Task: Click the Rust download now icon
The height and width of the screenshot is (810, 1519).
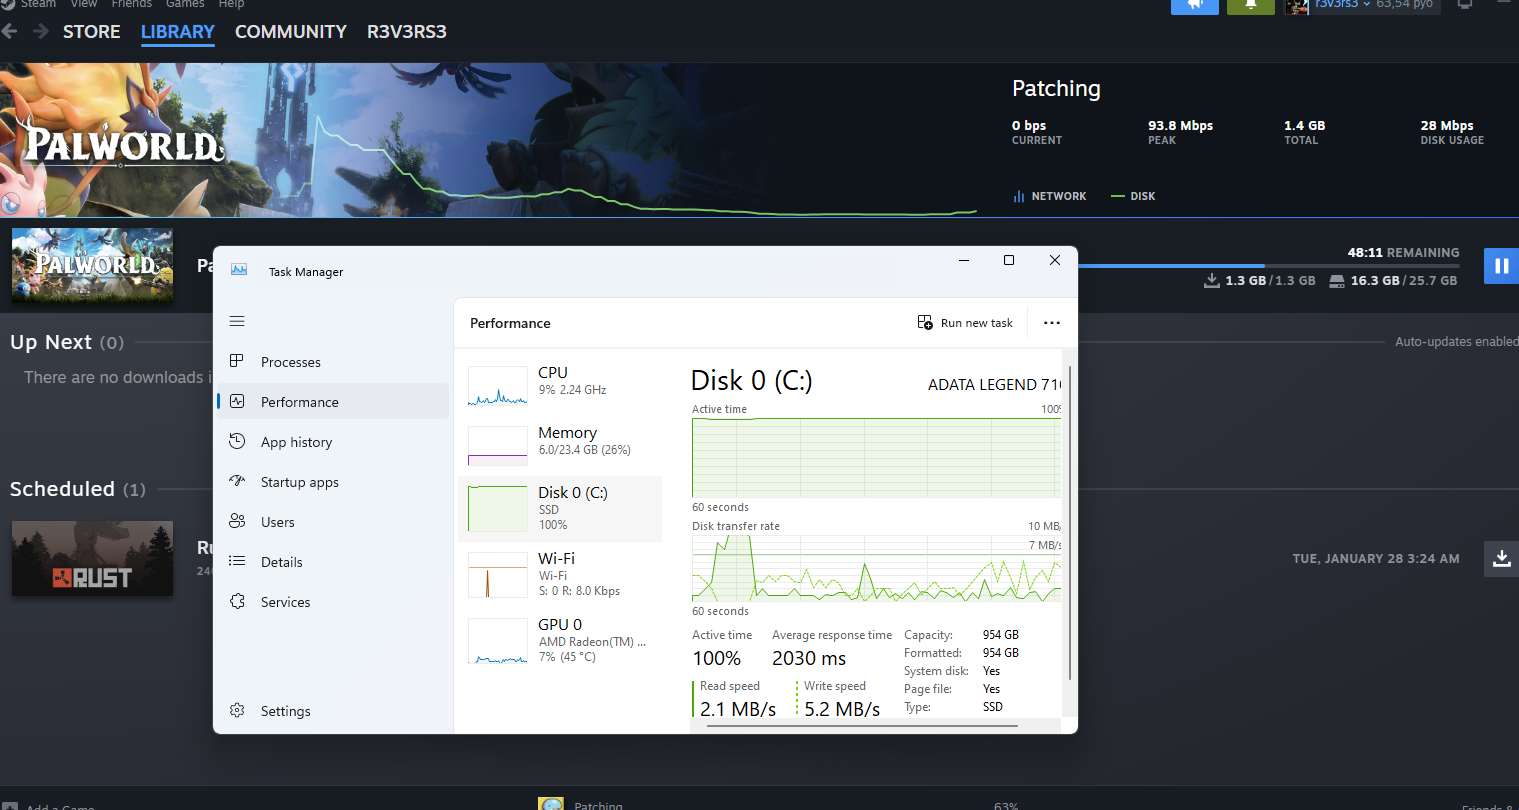Action: [x=1500, y=558]
